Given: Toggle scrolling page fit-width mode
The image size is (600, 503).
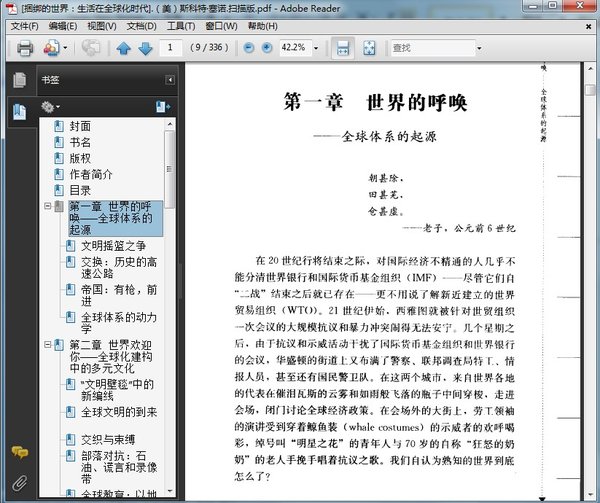Looking at the screenshot, I should [x=342, y=48].
